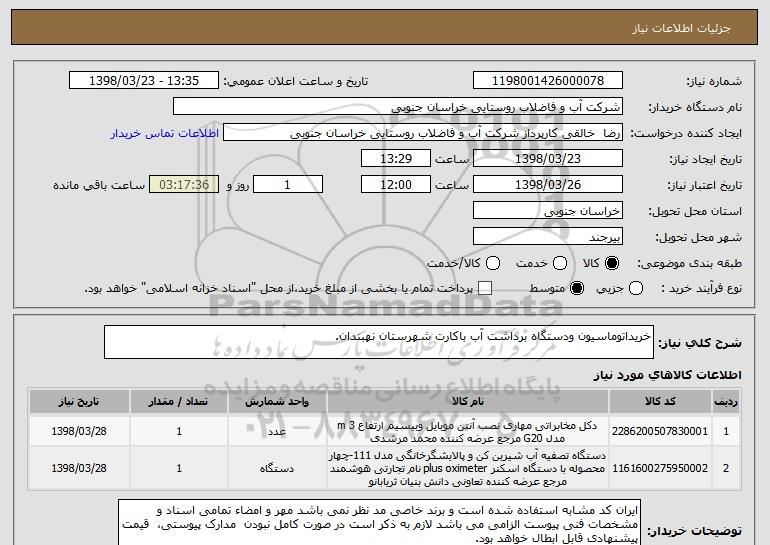Click the کد کالا column header
The image size is (770, 545).
660,402
